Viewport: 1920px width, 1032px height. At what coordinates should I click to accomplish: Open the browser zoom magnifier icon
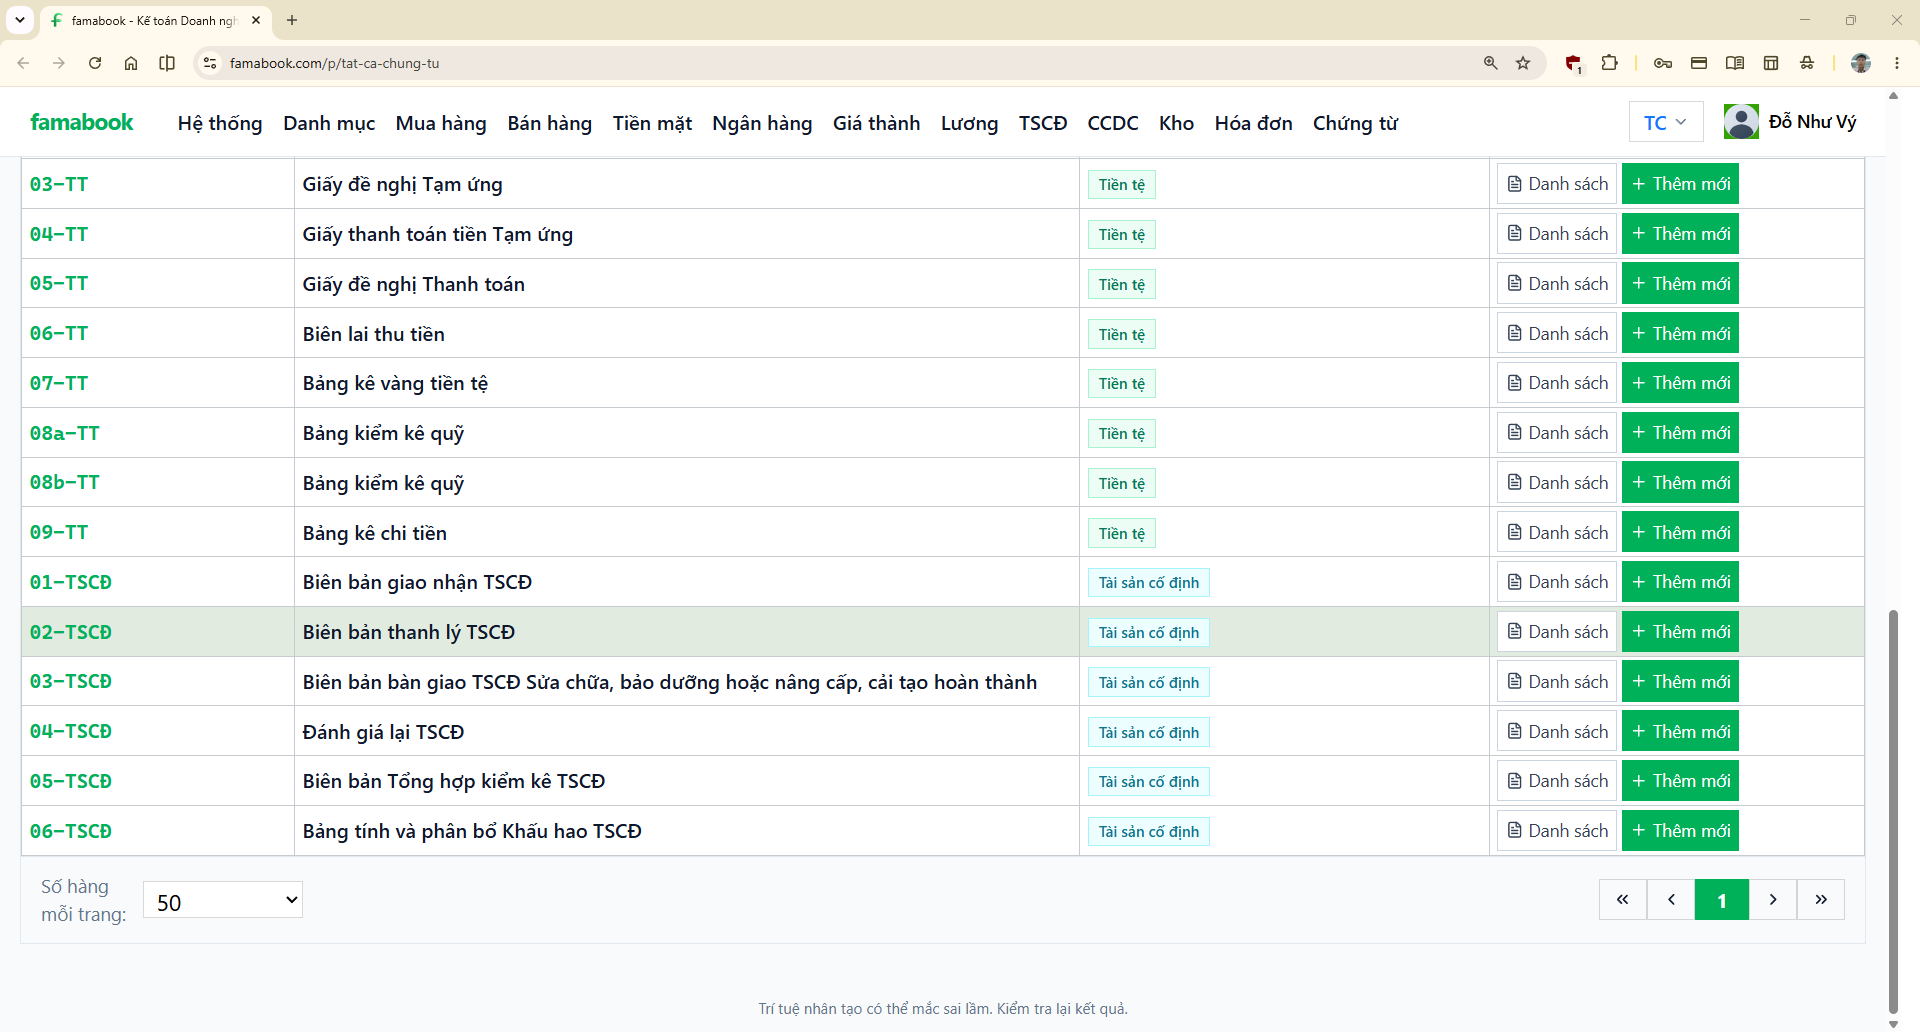1491,63
